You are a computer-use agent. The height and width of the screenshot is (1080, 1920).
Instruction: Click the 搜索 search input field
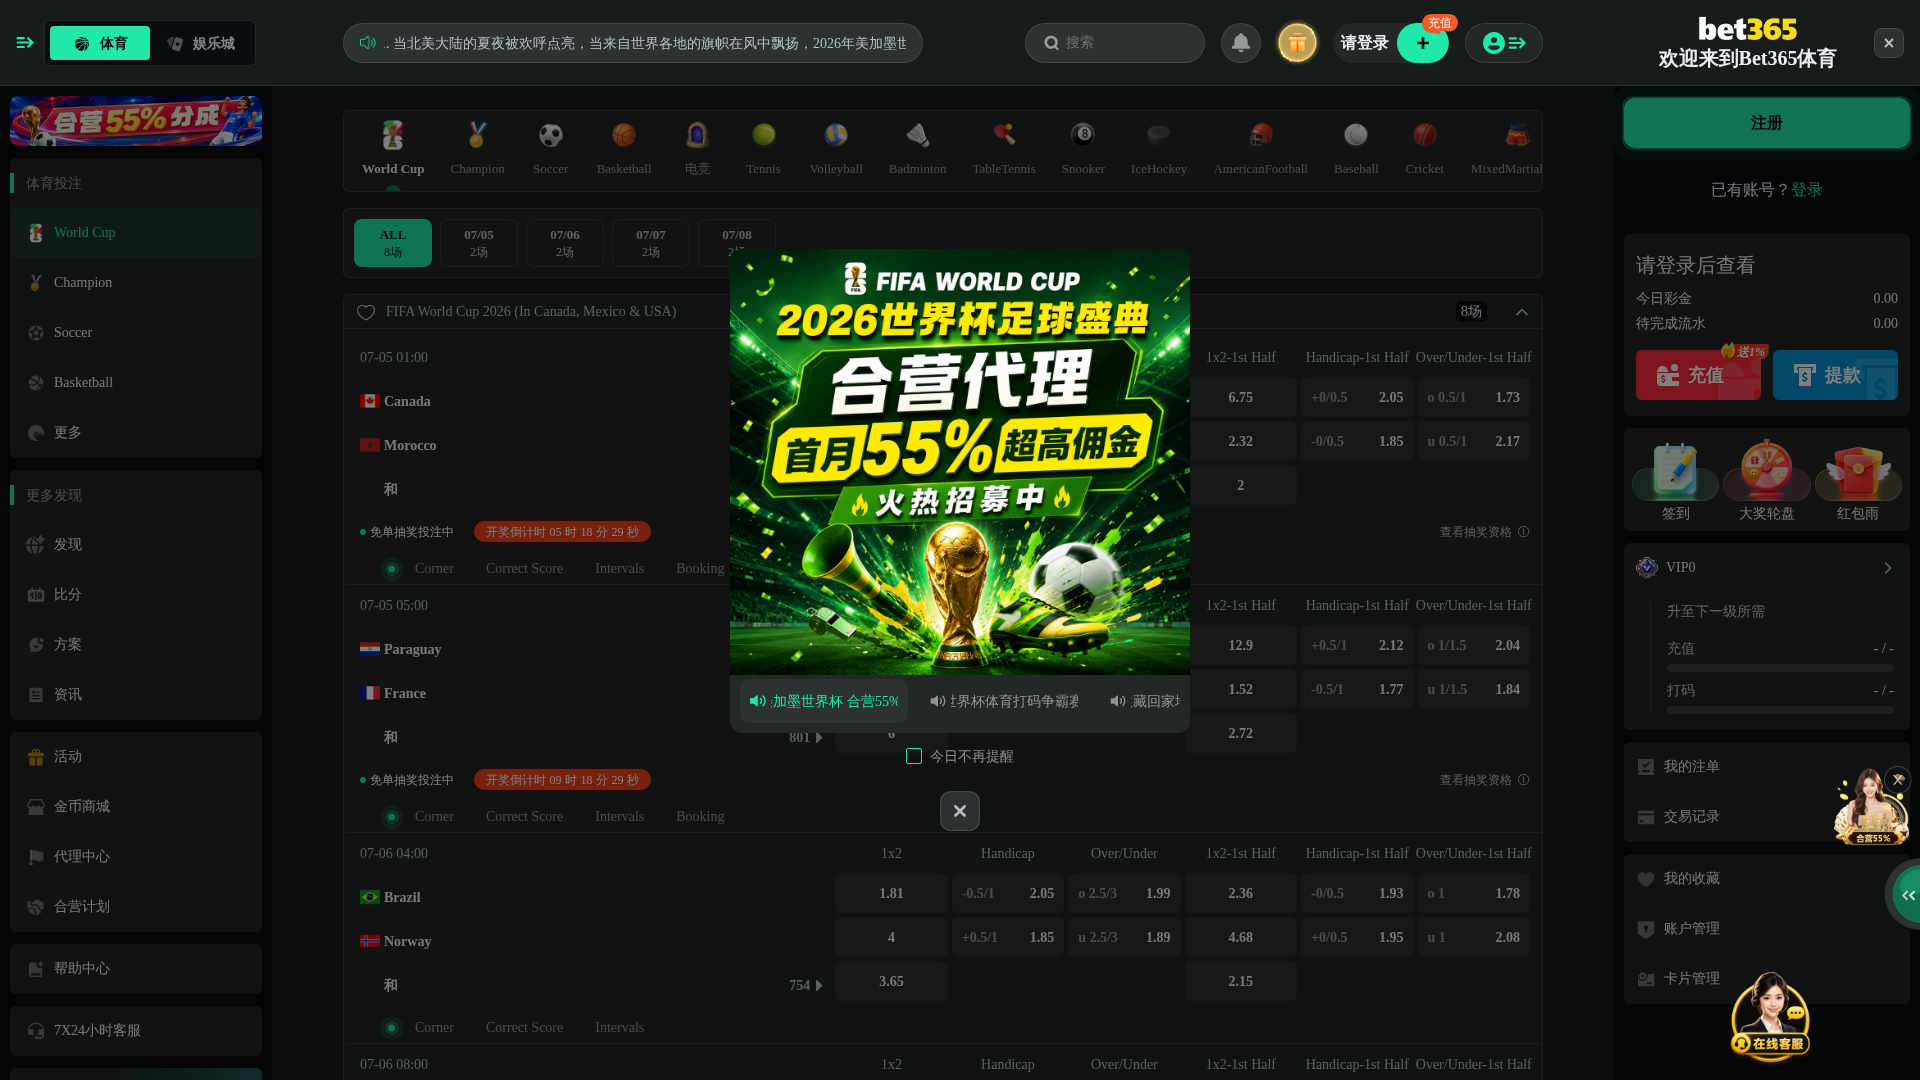pyautogui.click(x=1114, y=43)
